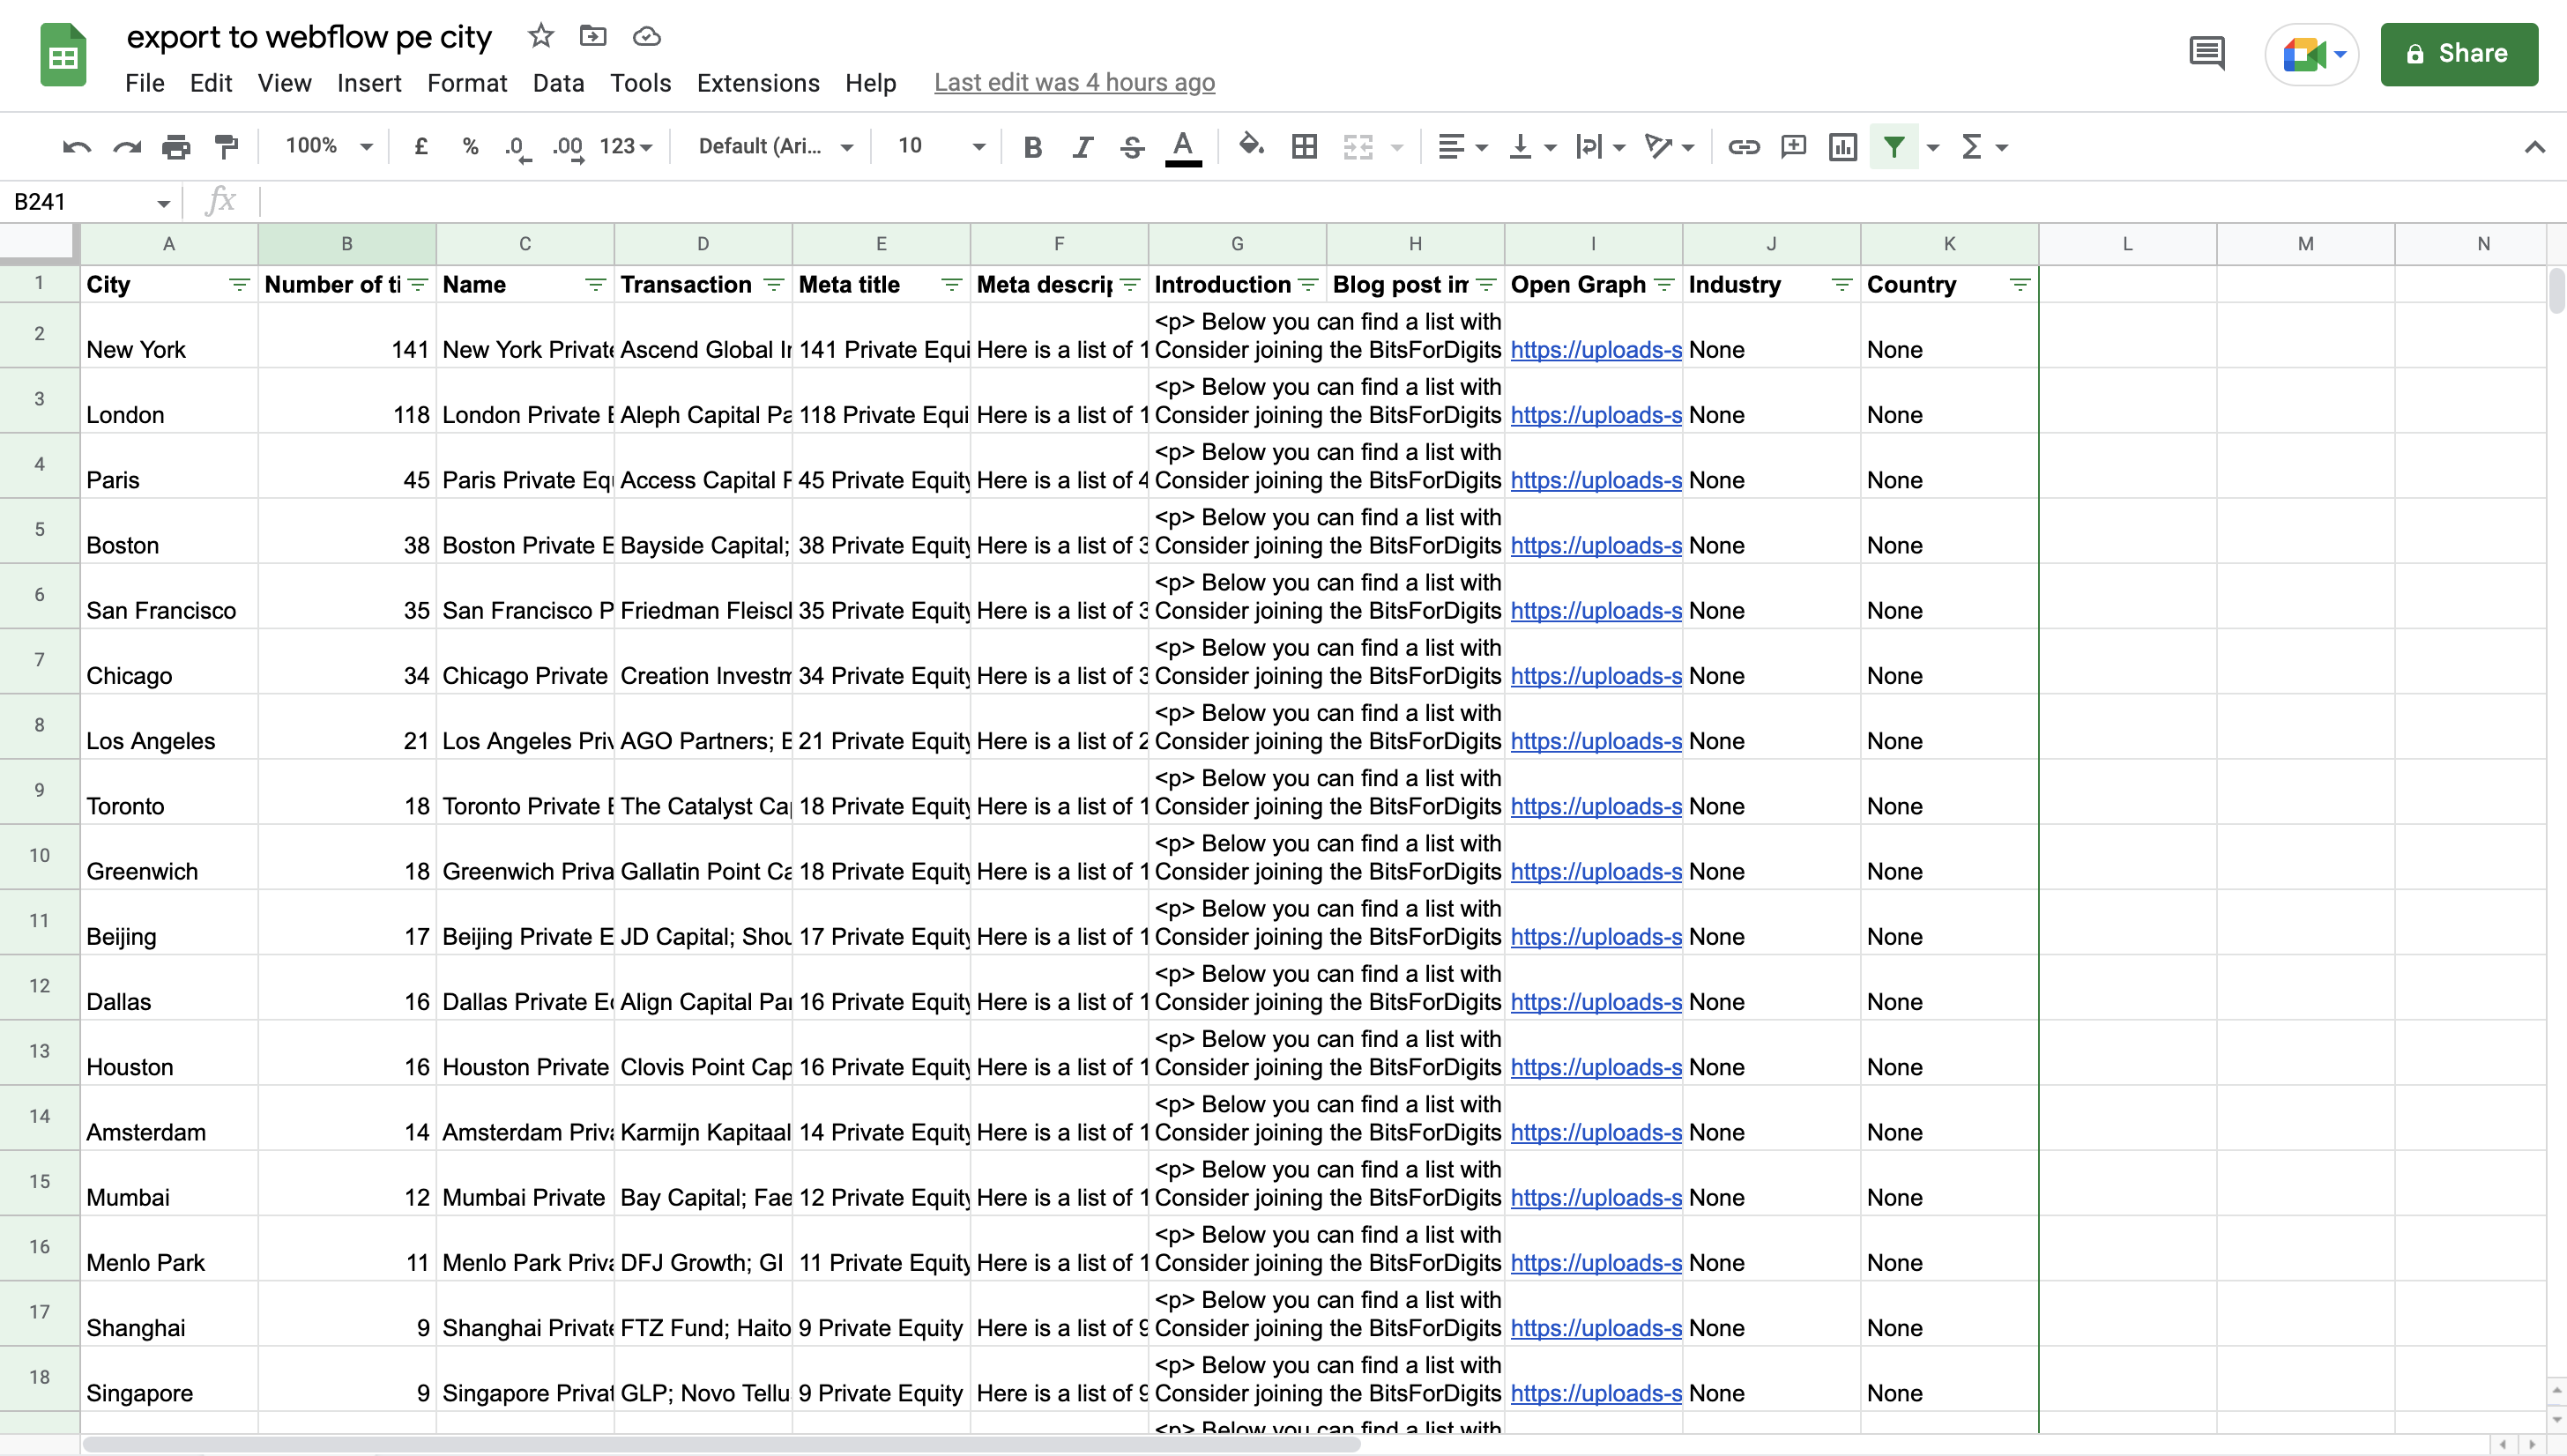The width and height of the screenshot is (2567, 1456).
Task: Click the Print icon in toolbar
Action: pyautogui.click(x=176, y=147)
